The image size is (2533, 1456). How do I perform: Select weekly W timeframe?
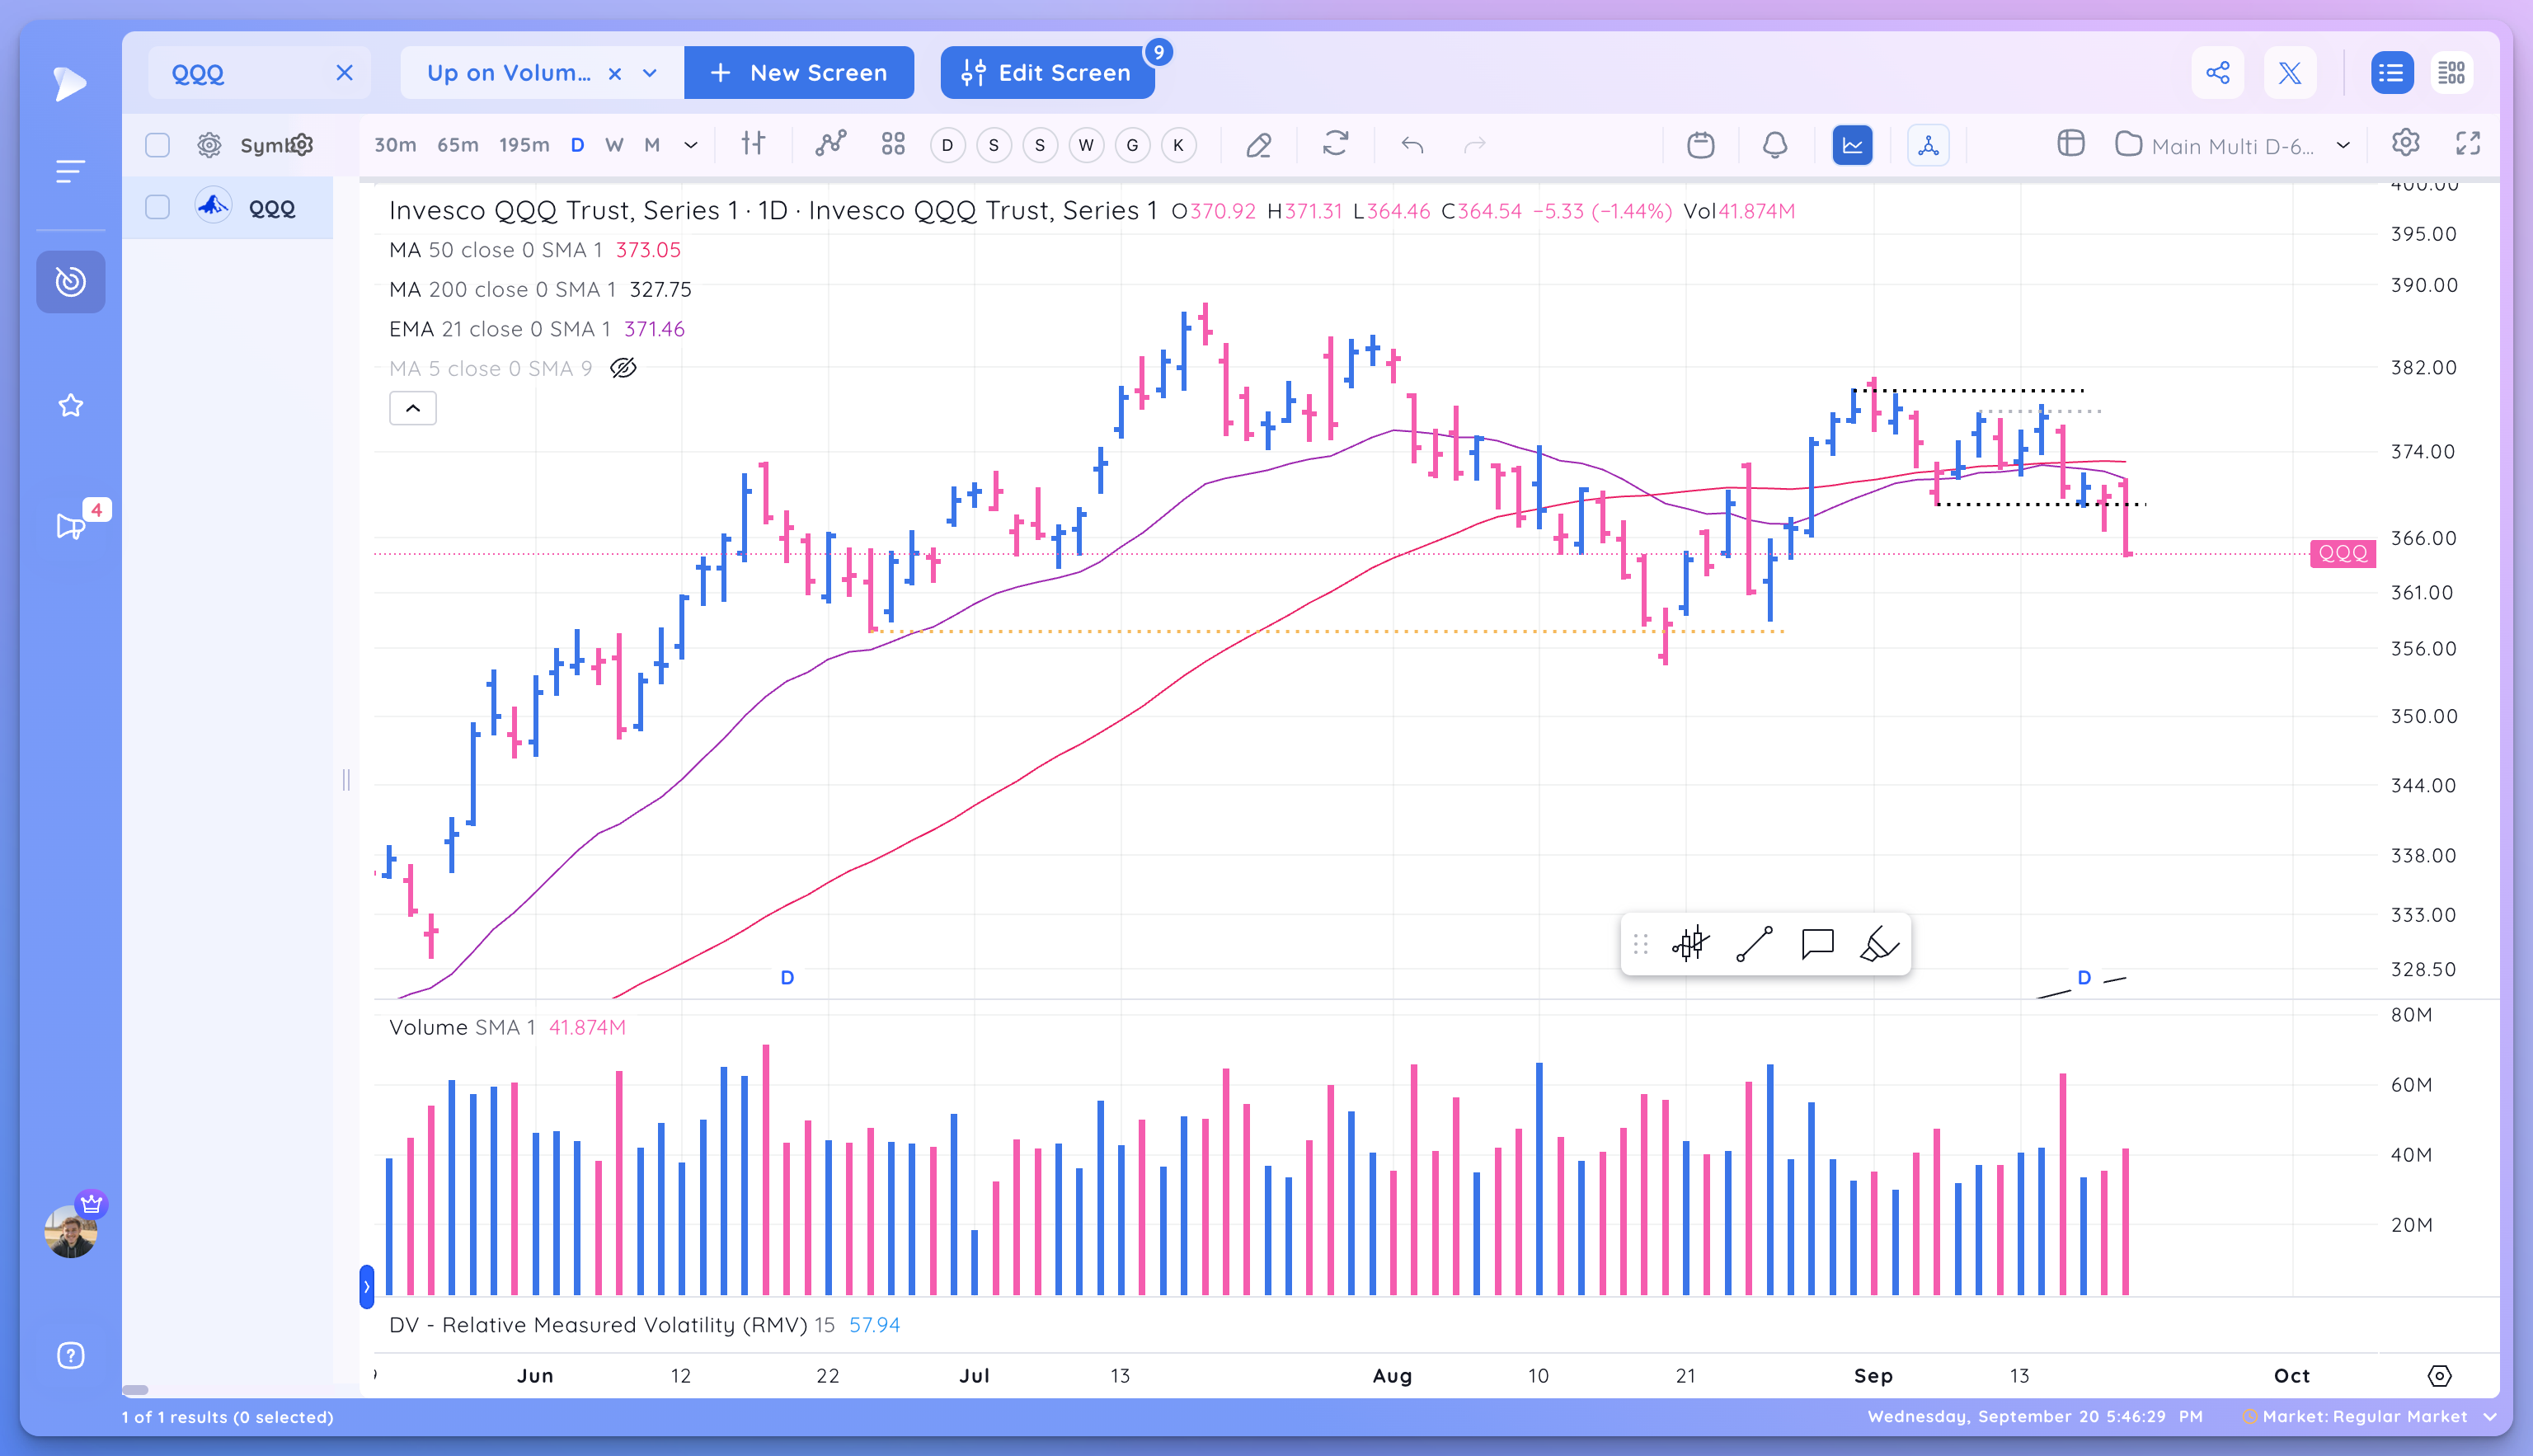pyautogui.click(x=614, y=145)
